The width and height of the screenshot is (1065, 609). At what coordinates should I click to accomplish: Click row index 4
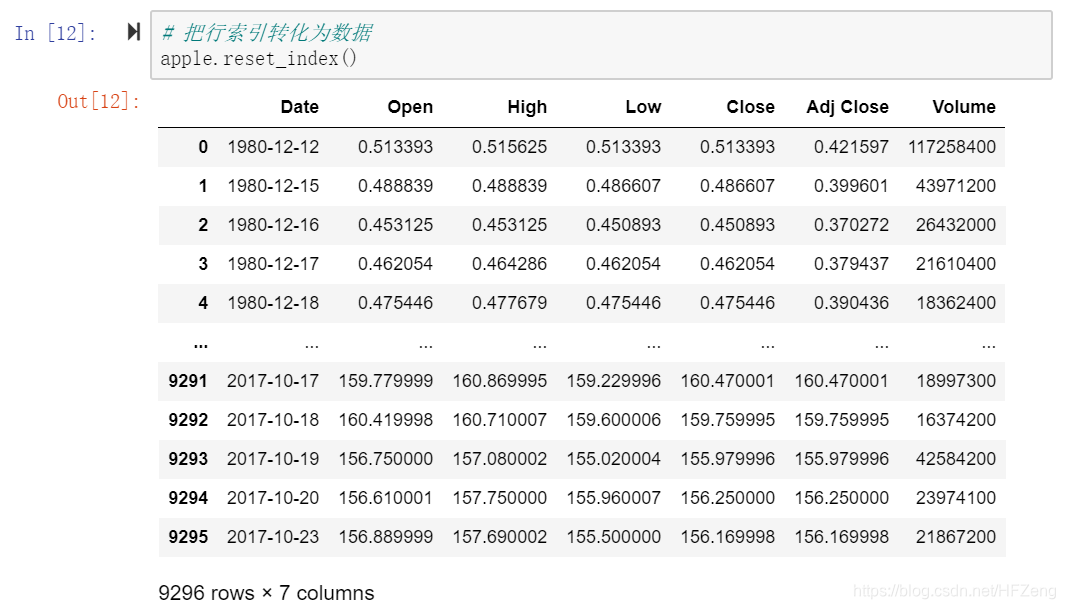(x=203, y=303)
